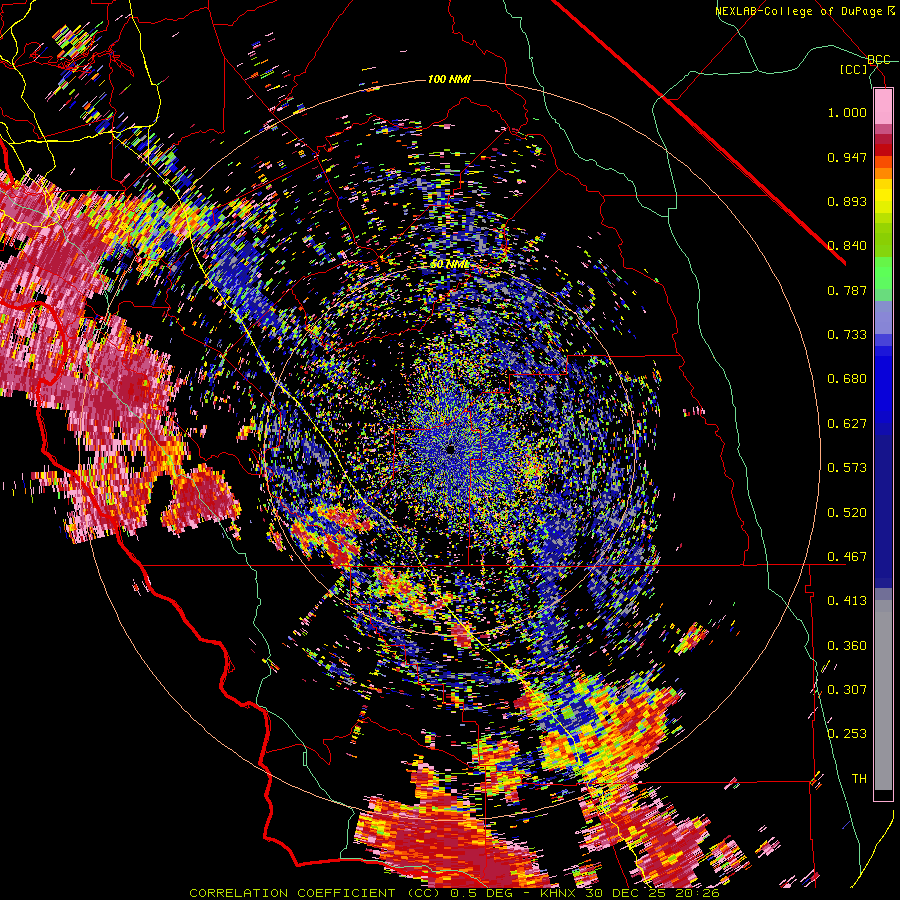
Task: Click the 0.680 legend value
Action: (847, 379)
